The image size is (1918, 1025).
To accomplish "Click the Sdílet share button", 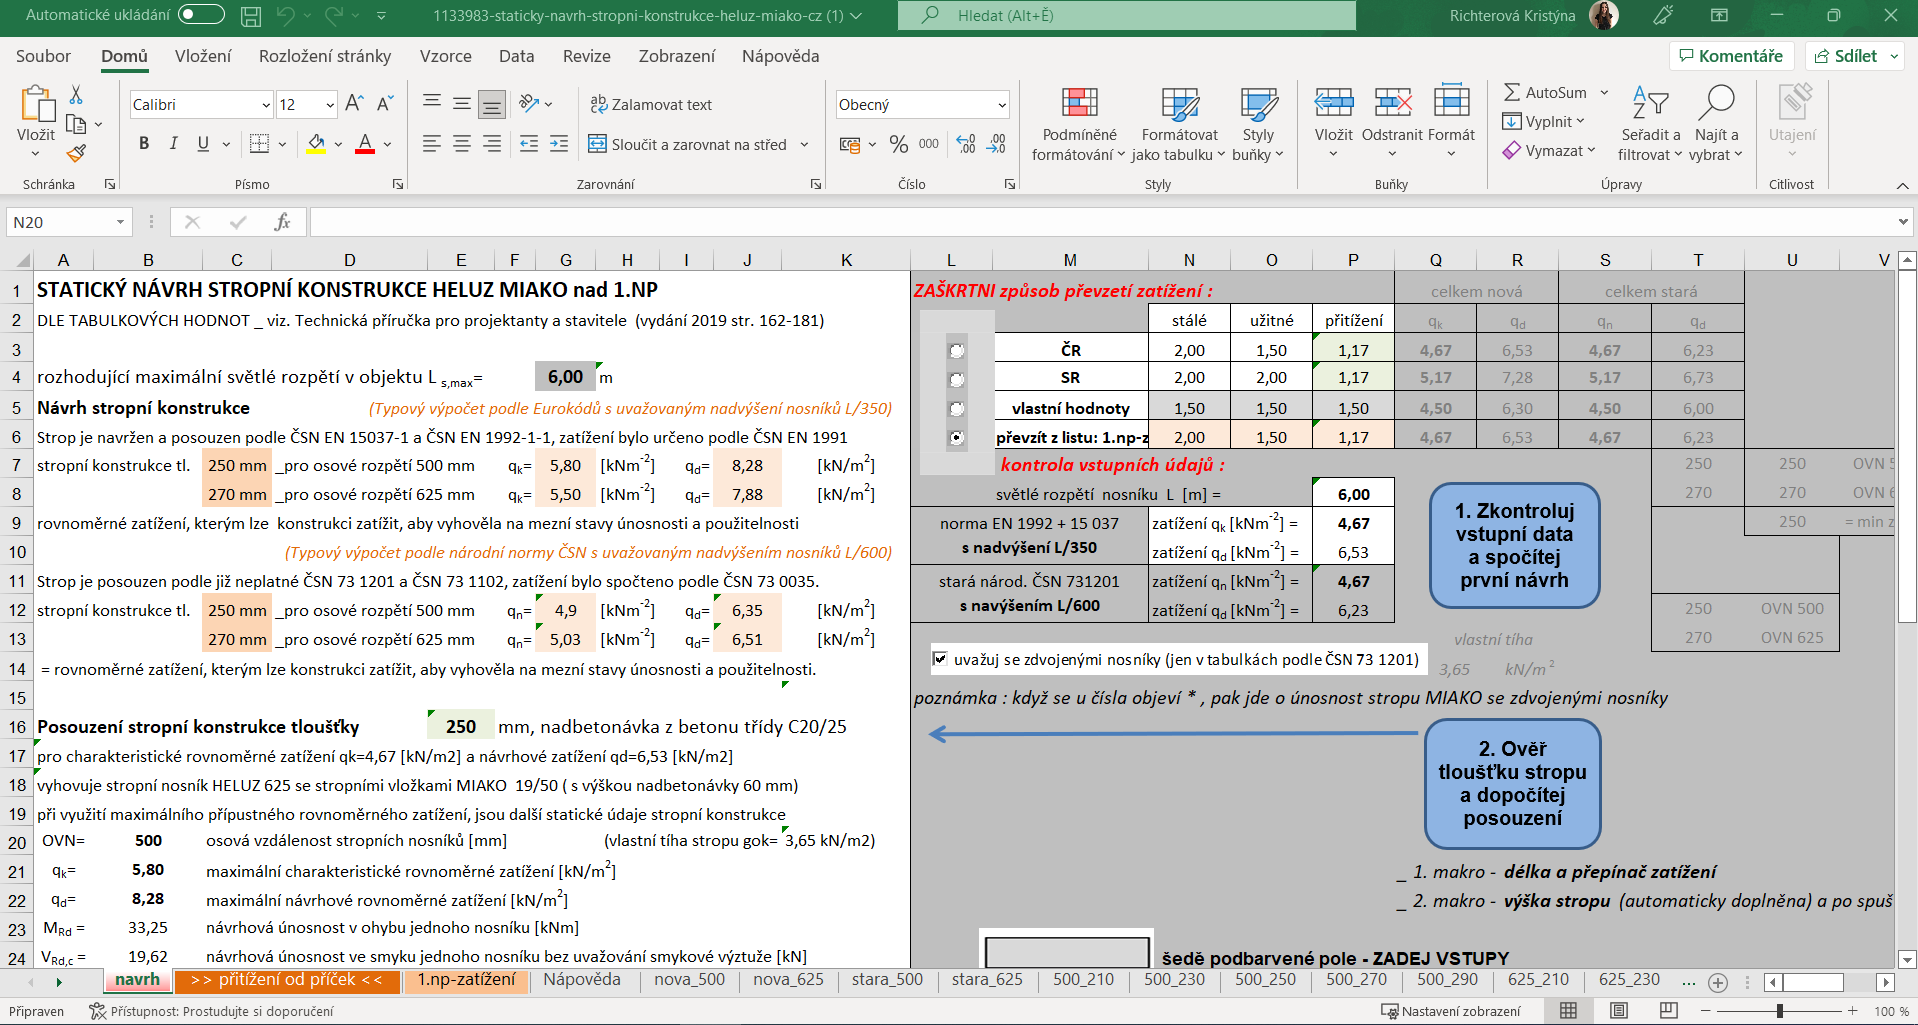I will pyautogui.click(x=1846, y=56).
